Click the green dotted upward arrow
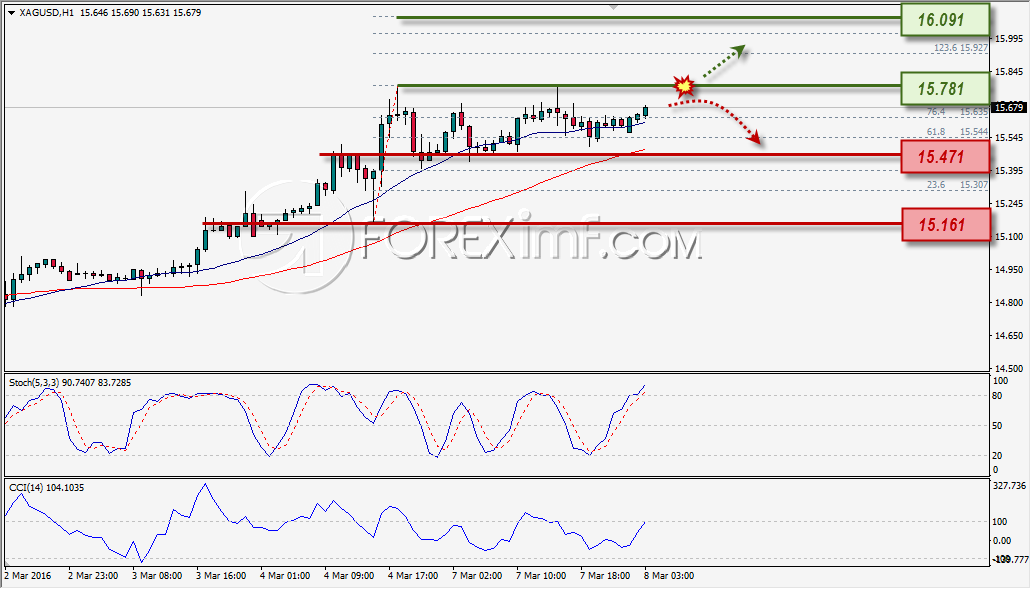Viewport: 1031px width, 589px height. (x=721, y=61)
